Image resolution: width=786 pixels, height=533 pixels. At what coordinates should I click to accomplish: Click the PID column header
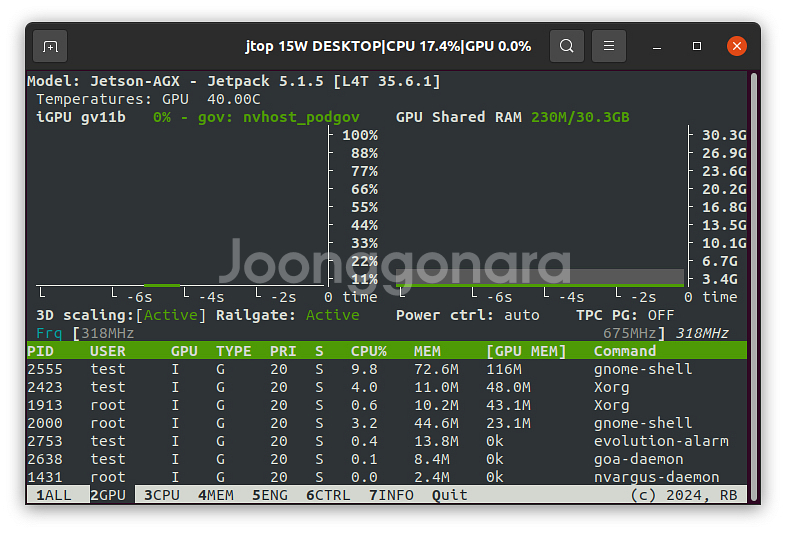(x=40, y=351)
